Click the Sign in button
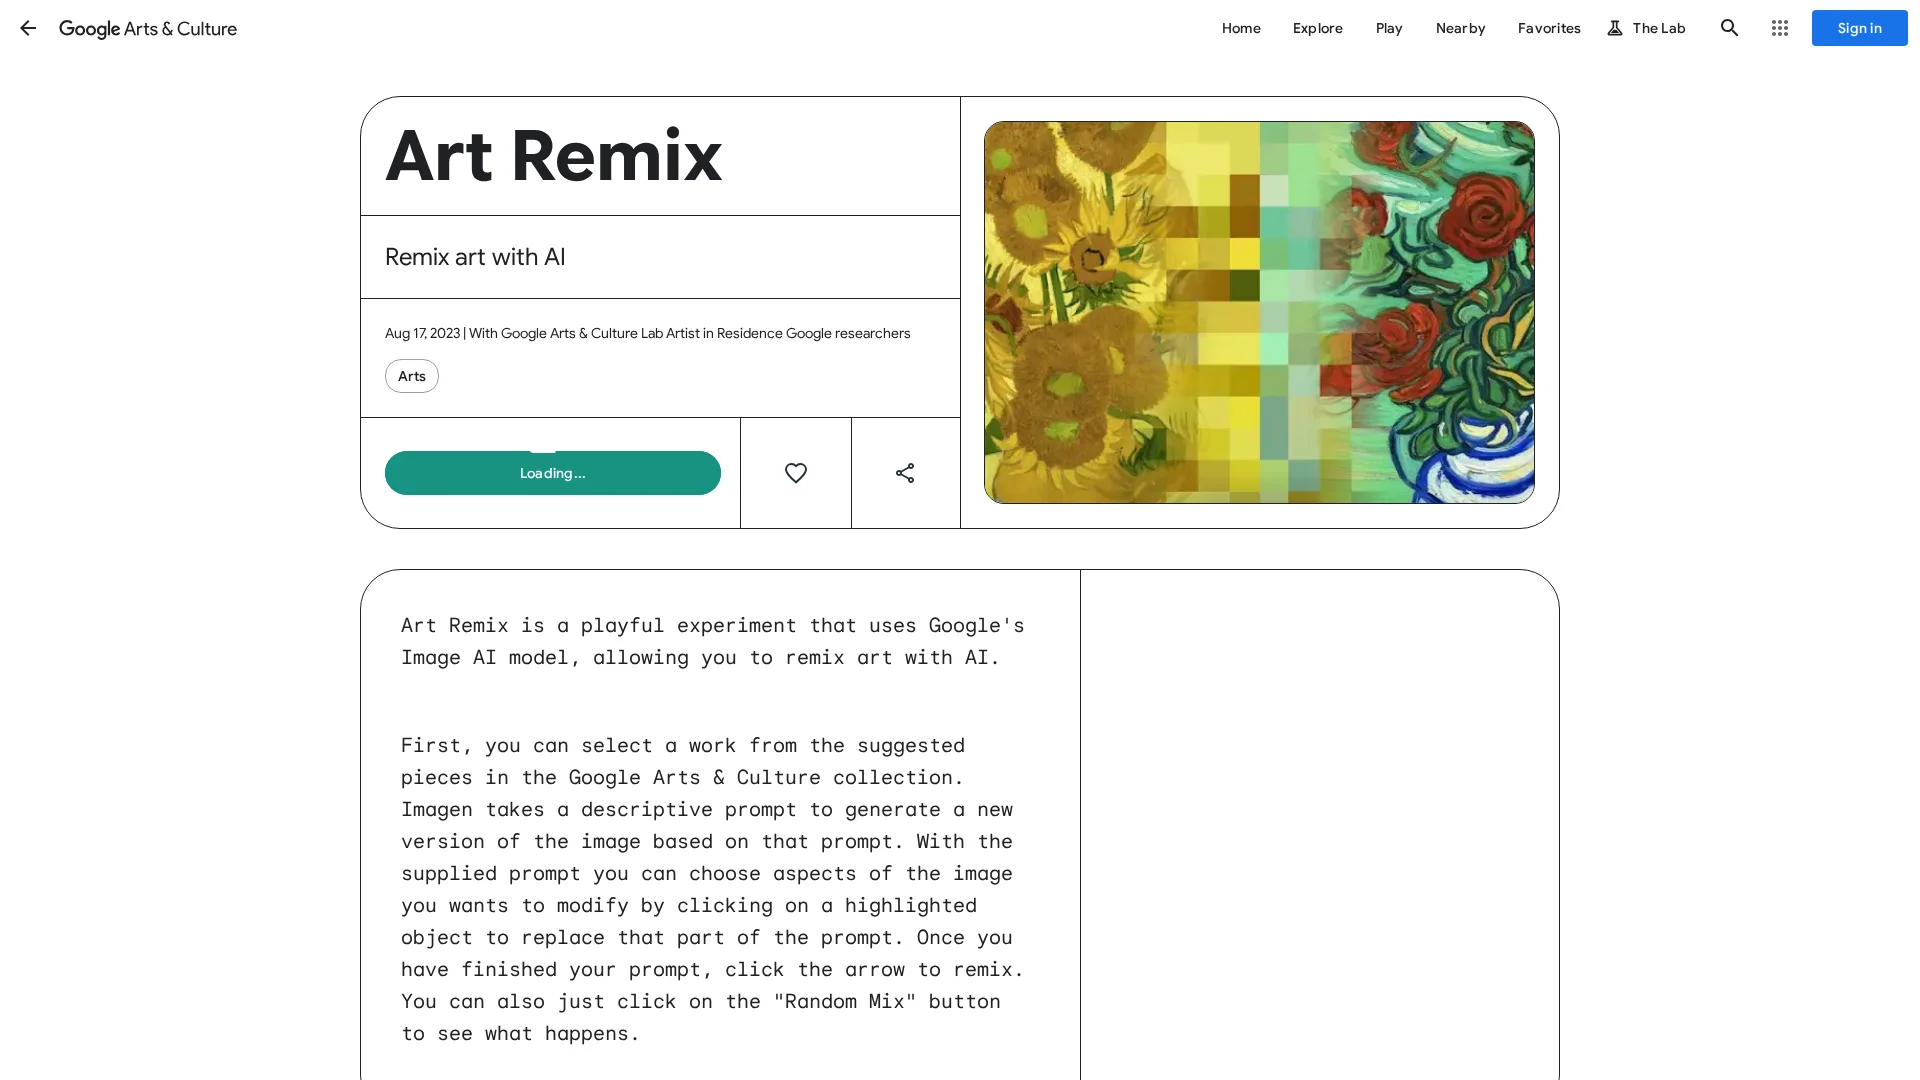This screenshot has width=1920, height=1080. [1858, 28]
